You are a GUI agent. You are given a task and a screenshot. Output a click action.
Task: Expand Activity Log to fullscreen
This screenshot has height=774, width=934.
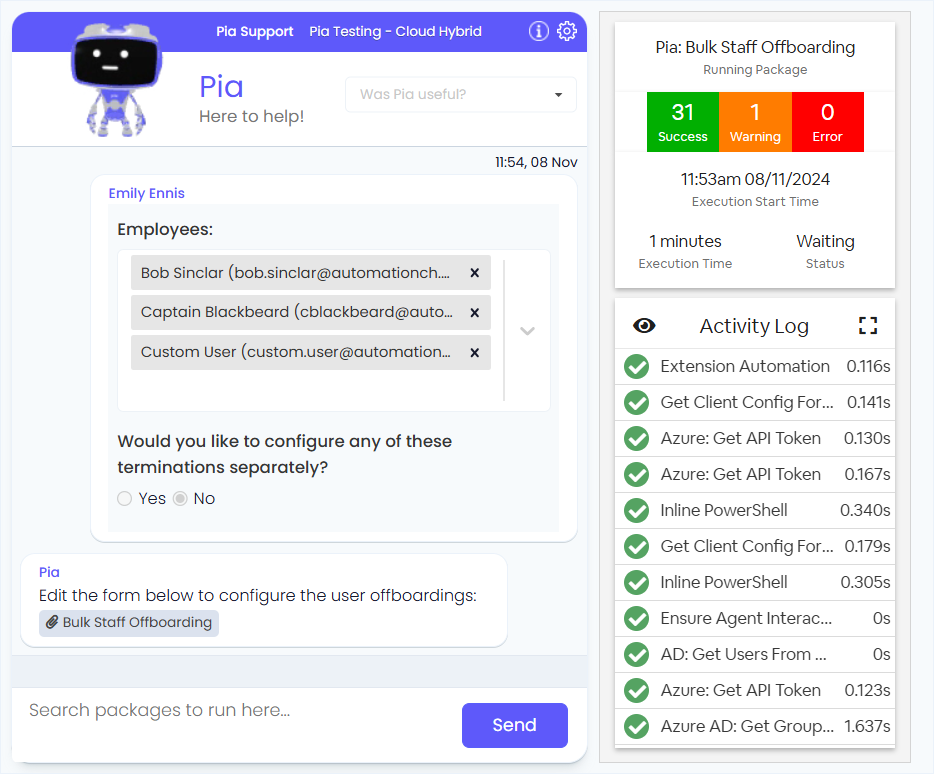pyautogui.click(x=868, y=325)
